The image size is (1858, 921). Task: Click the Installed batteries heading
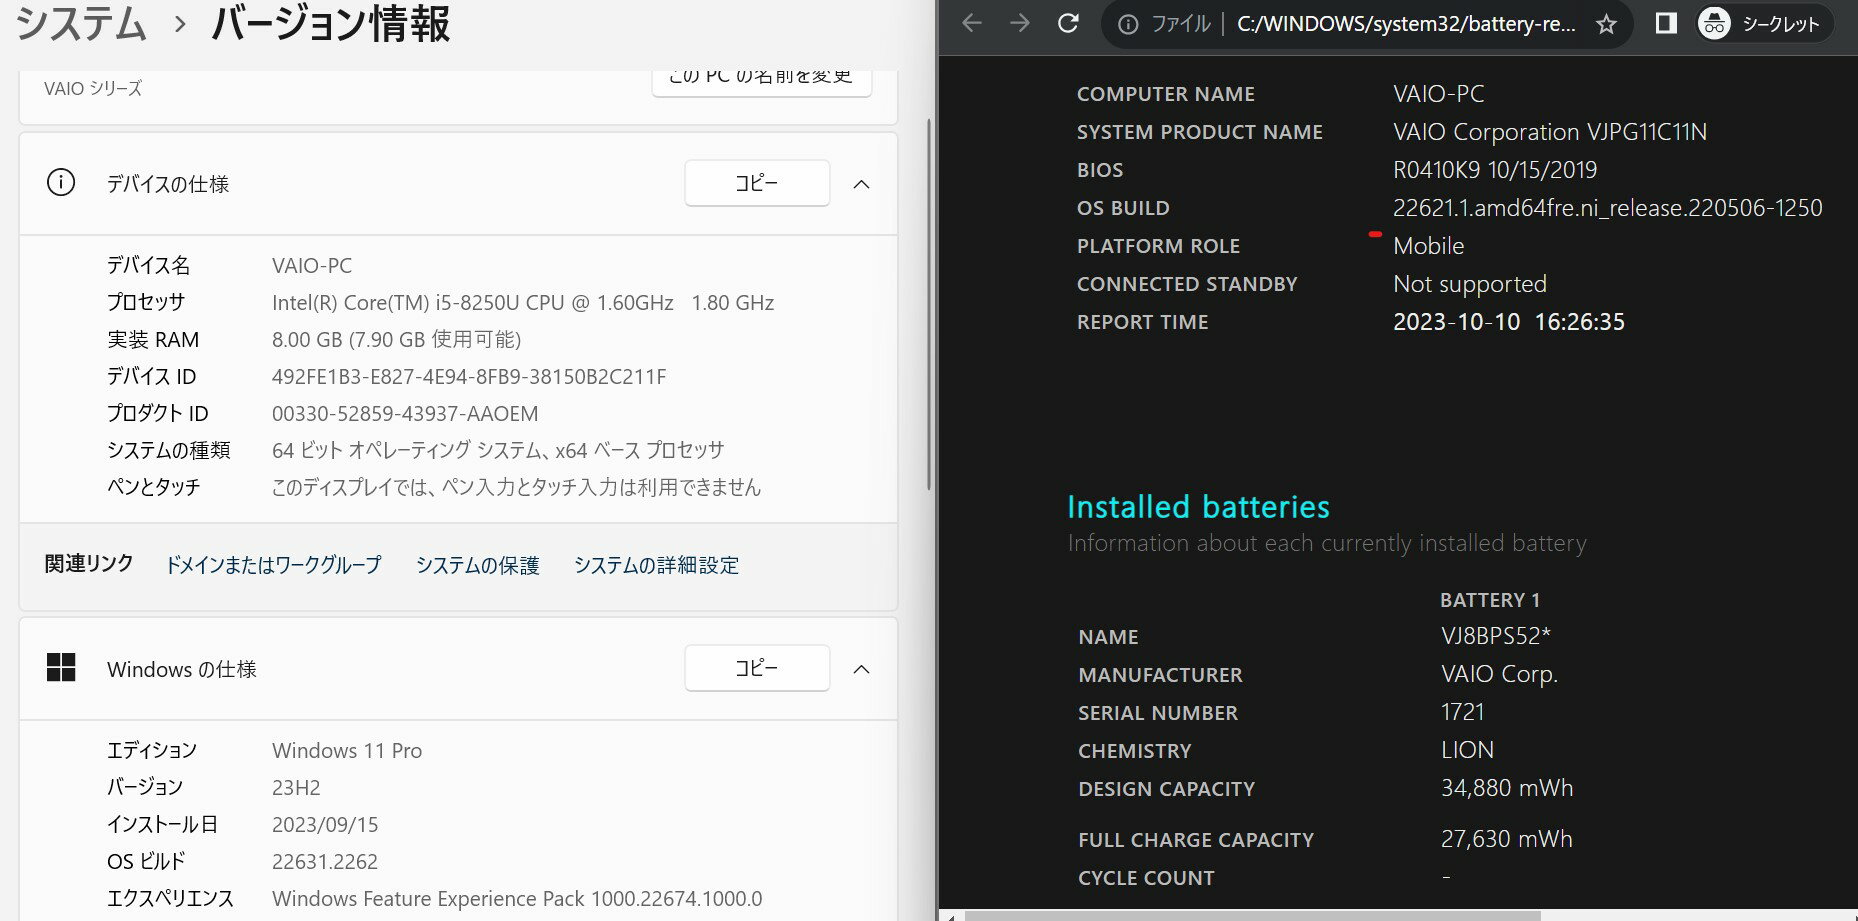point(1198,507)
